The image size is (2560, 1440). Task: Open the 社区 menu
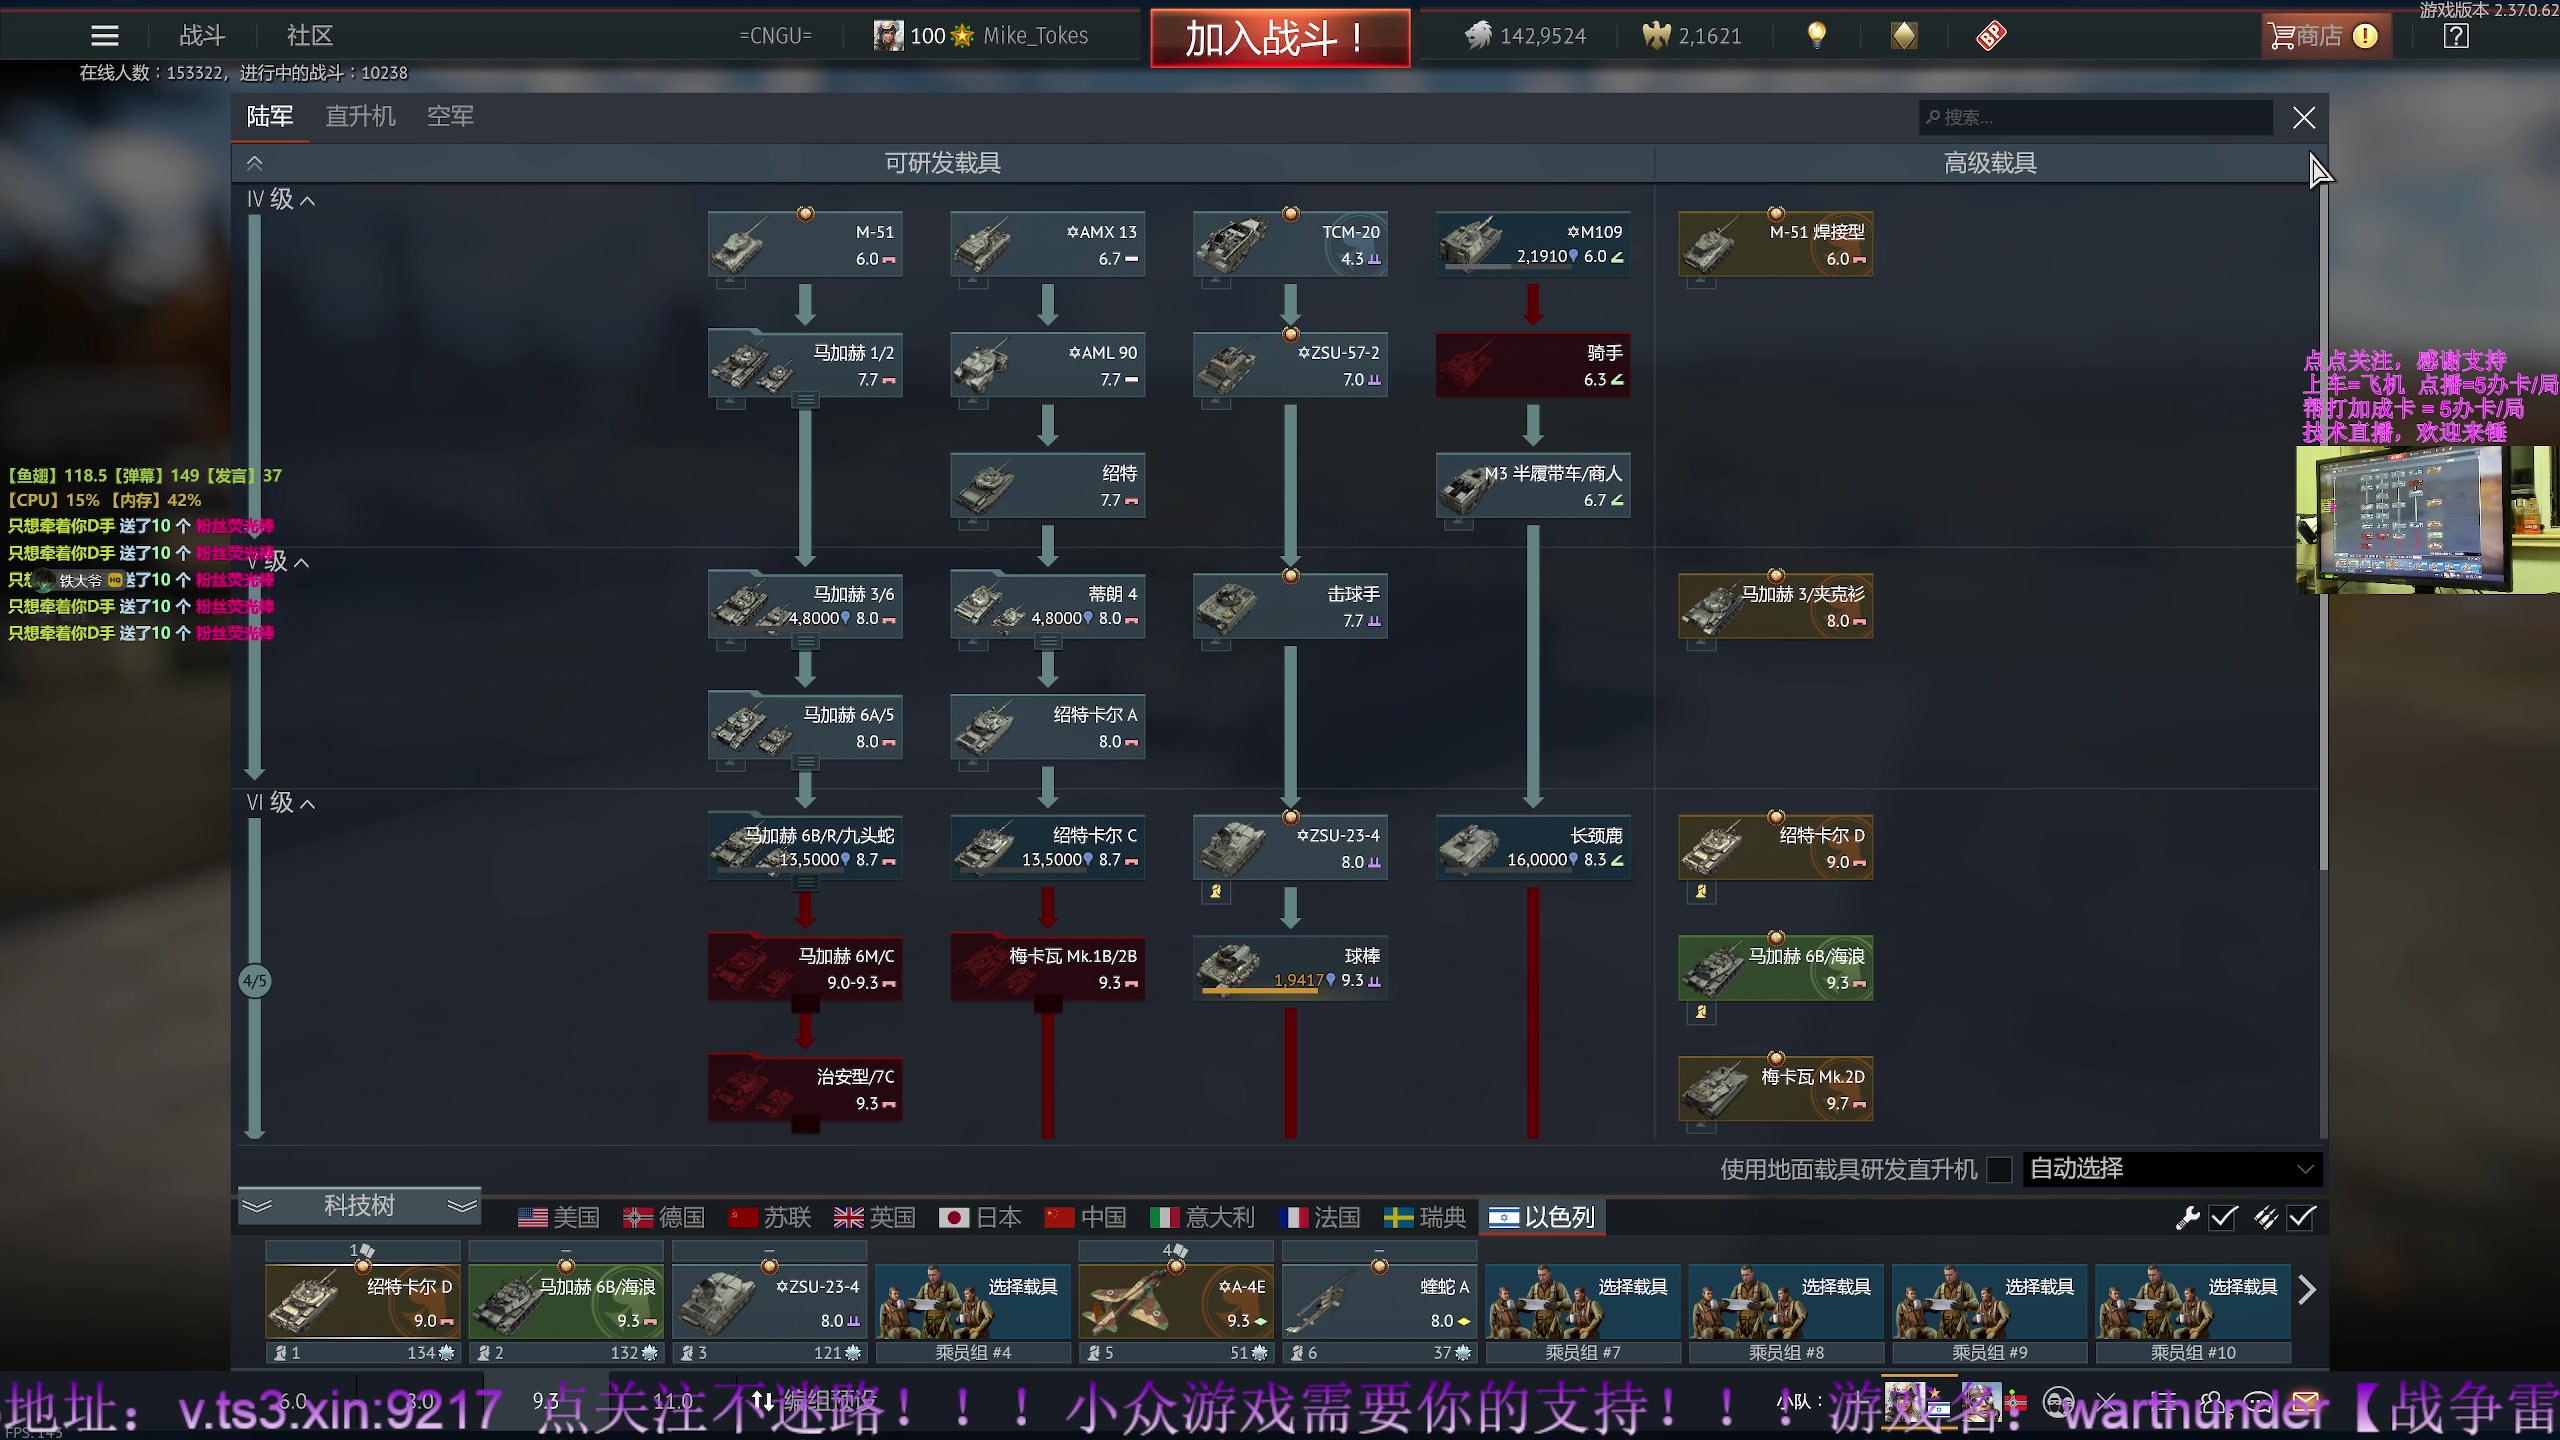pyautogui.click(x=309, y=36)
